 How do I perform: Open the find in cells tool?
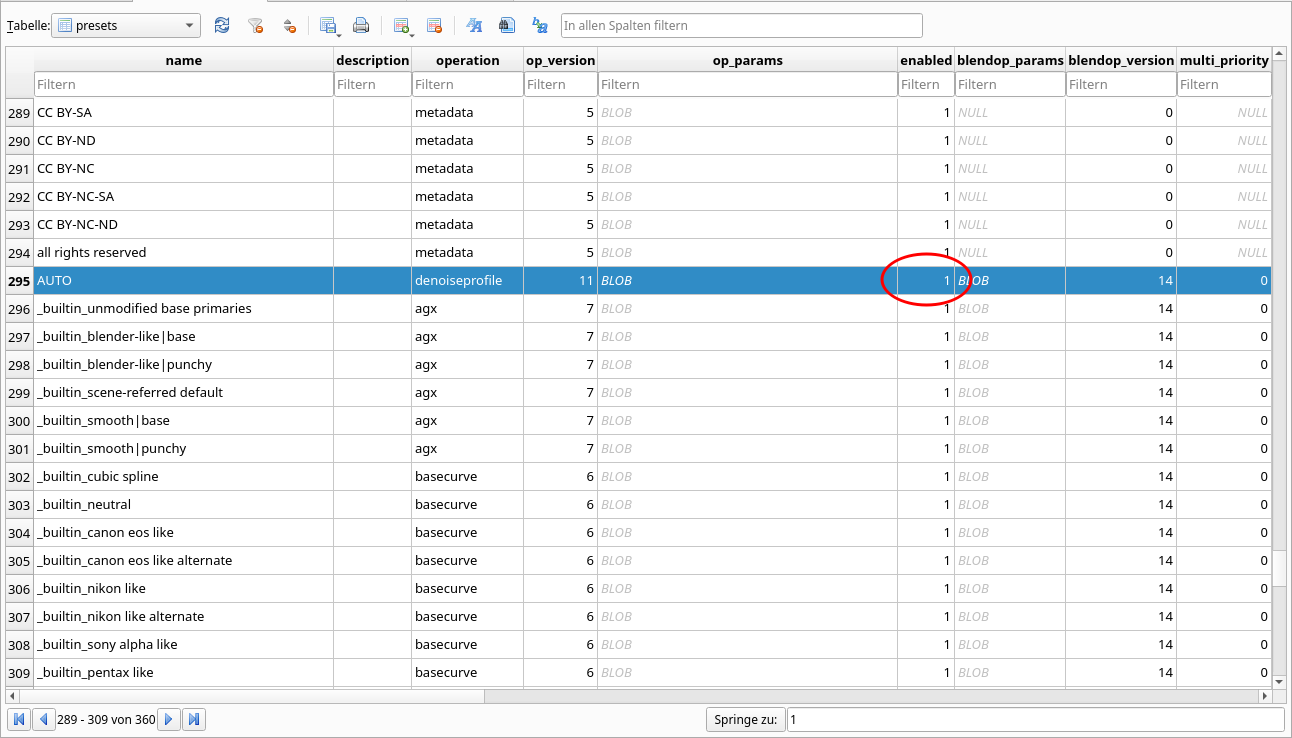[x=507, y=25]
